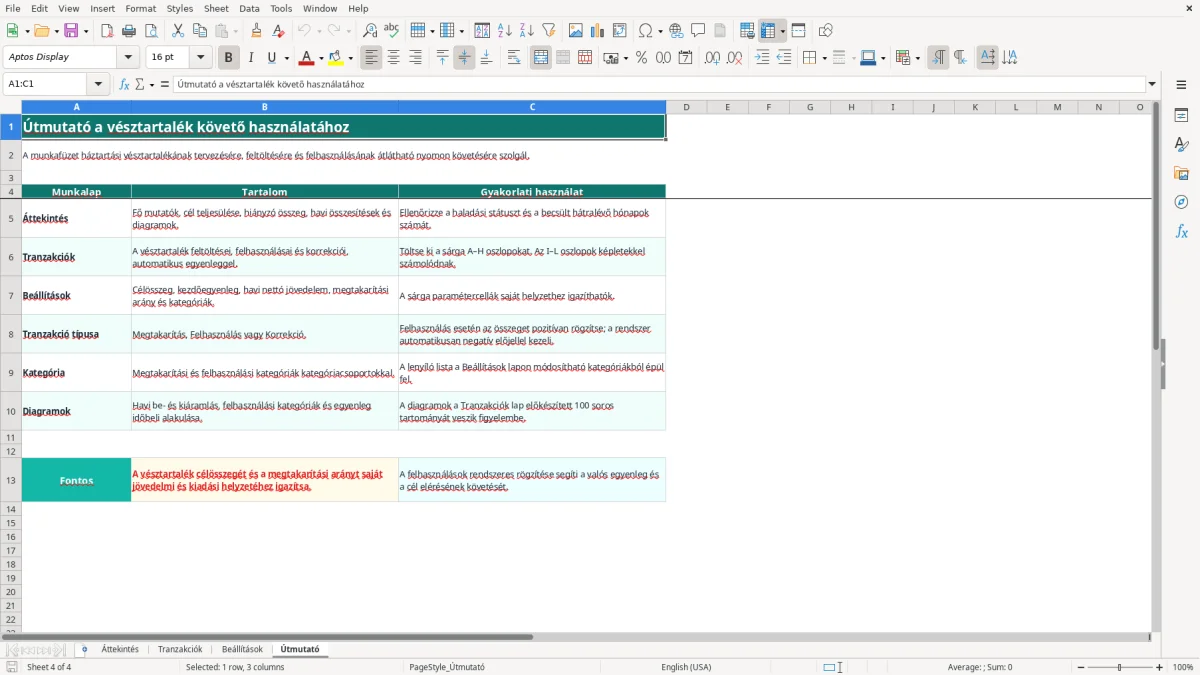The image size is (1200, 675).
Task: Open Print Preview via toolbar icon
Action: [150, 31]
